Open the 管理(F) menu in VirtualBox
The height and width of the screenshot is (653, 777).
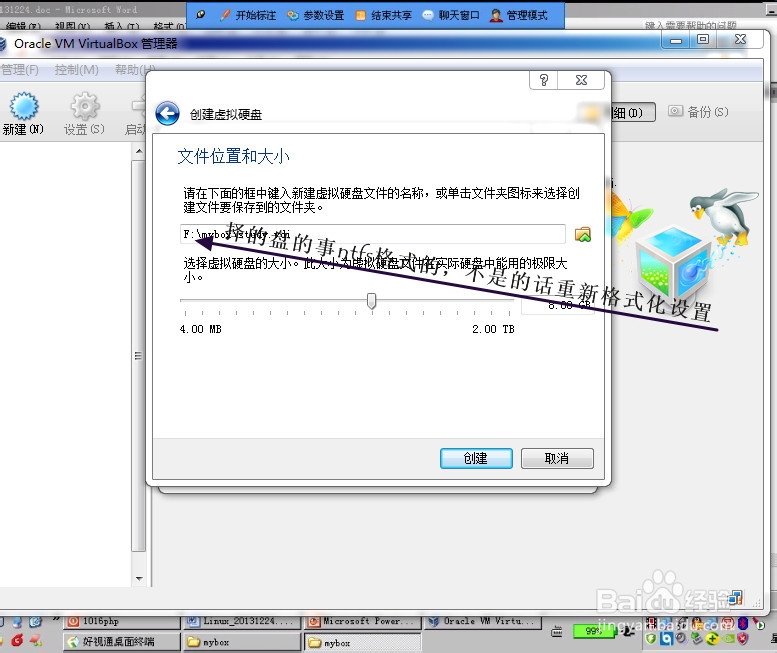coord(19,70)
